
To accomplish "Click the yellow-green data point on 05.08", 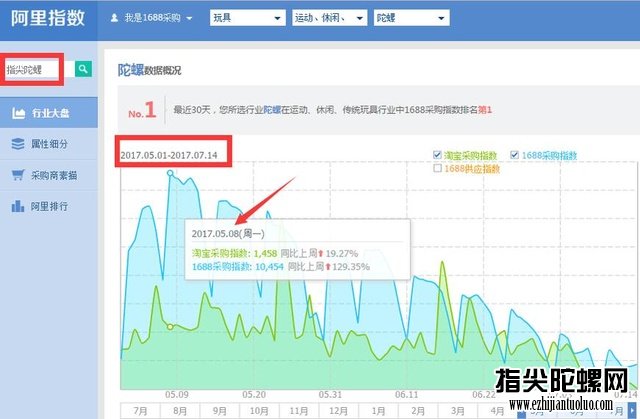I will coord(170,327).
